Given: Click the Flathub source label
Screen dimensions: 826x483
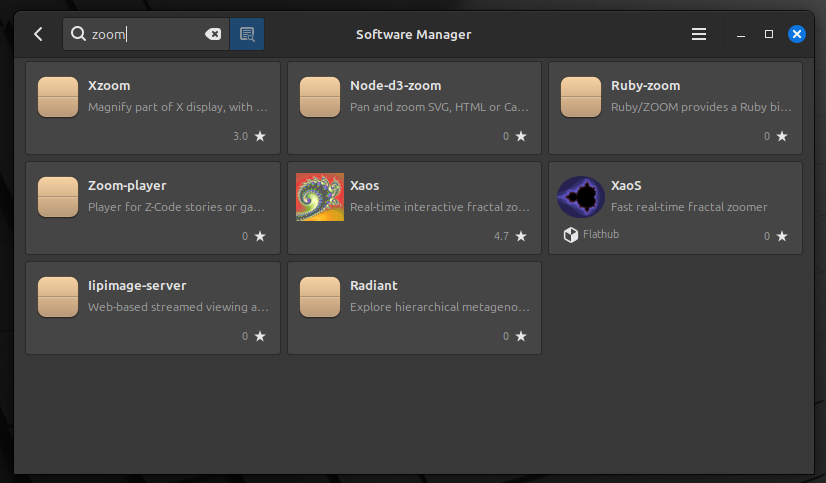Looking at the screenshot, I should pyautogui.click(x=601, y=234).
